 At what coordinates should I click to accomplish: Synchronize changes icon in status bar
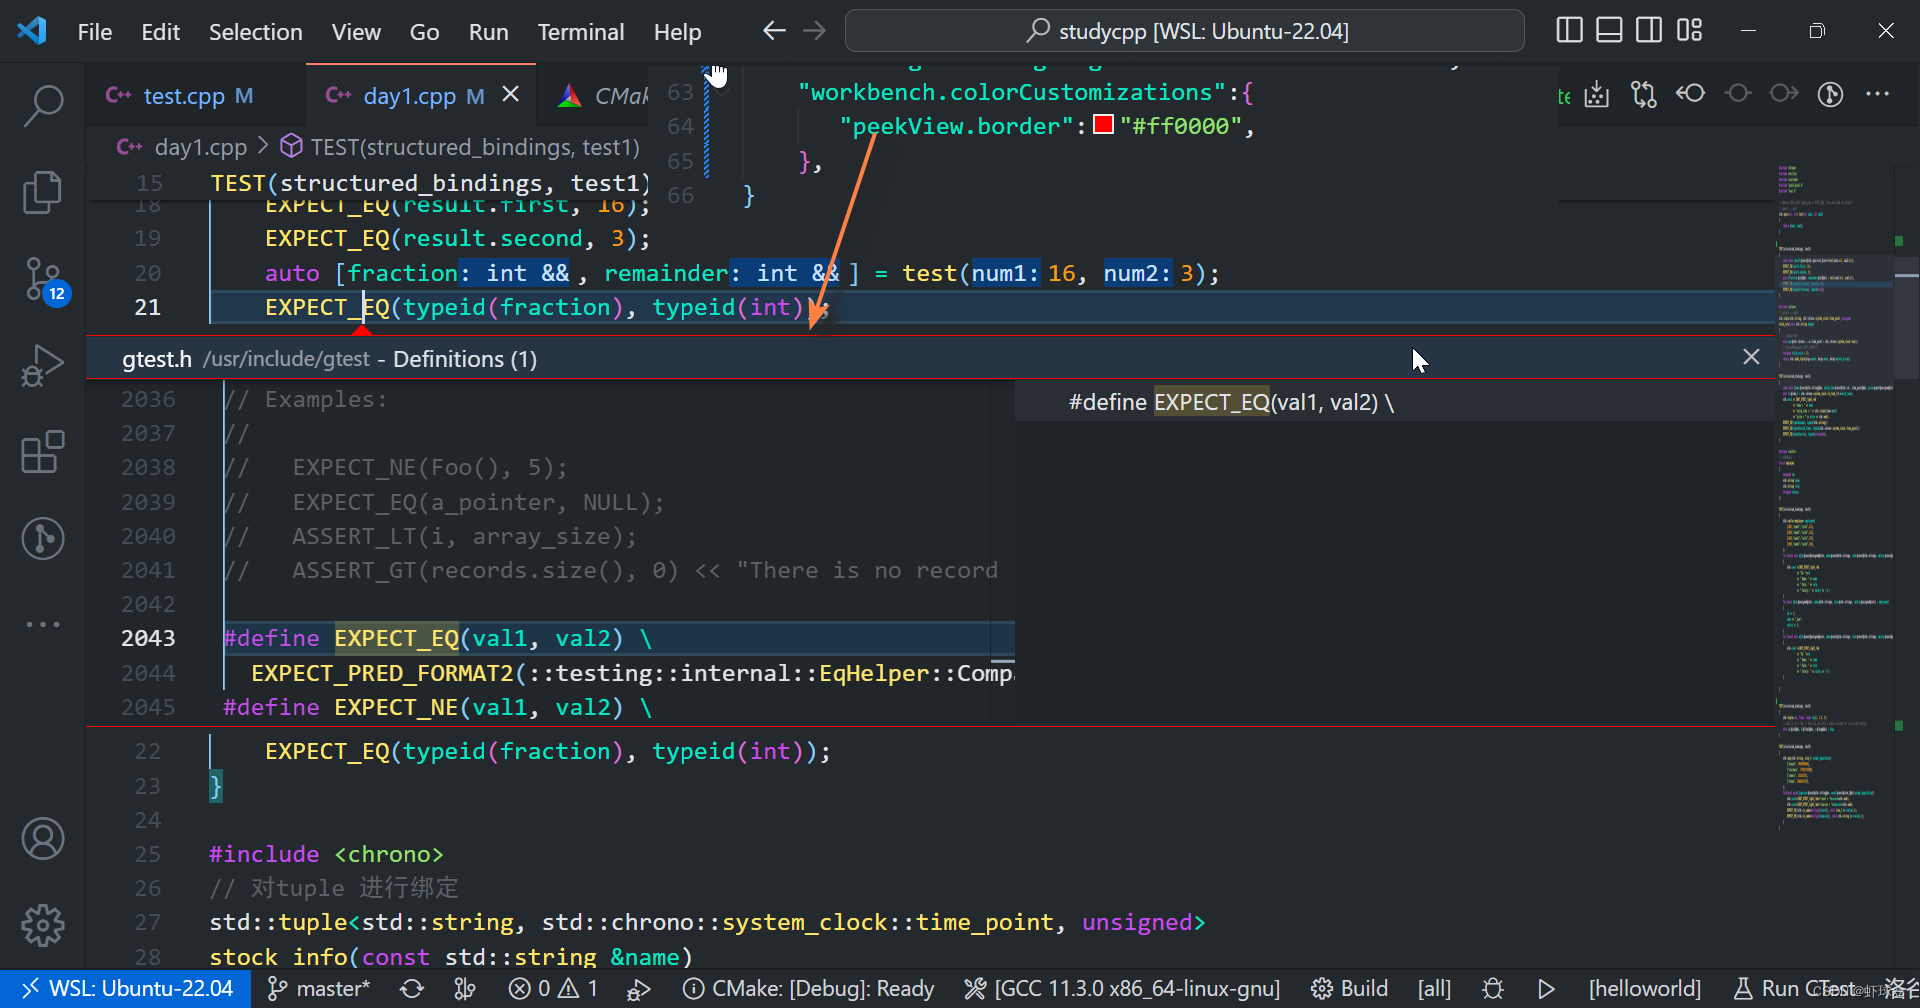[x=412, y=989]
